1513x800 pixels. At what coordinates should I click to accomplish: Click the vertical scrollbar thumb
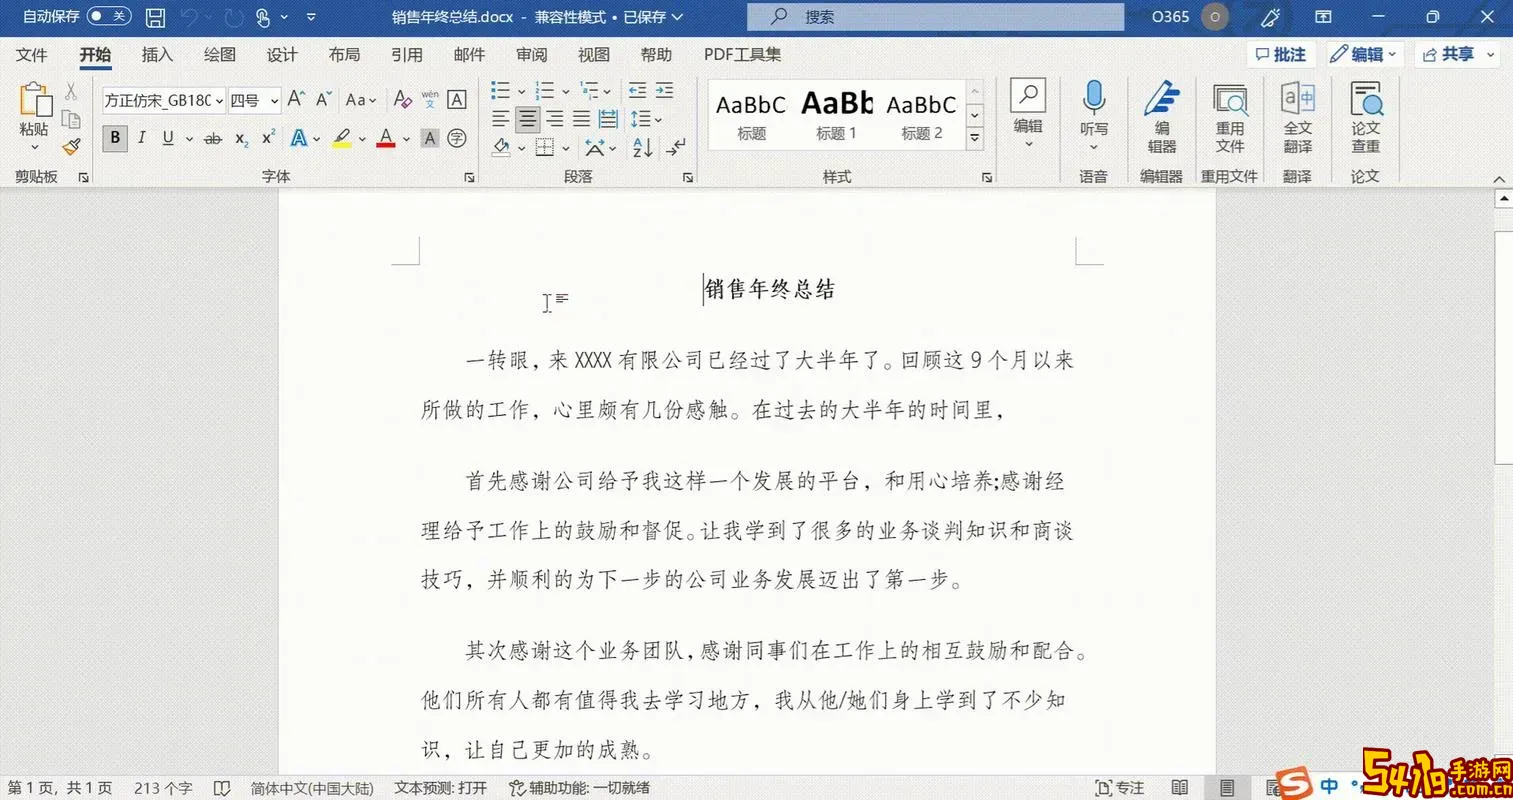[1503, 347]
